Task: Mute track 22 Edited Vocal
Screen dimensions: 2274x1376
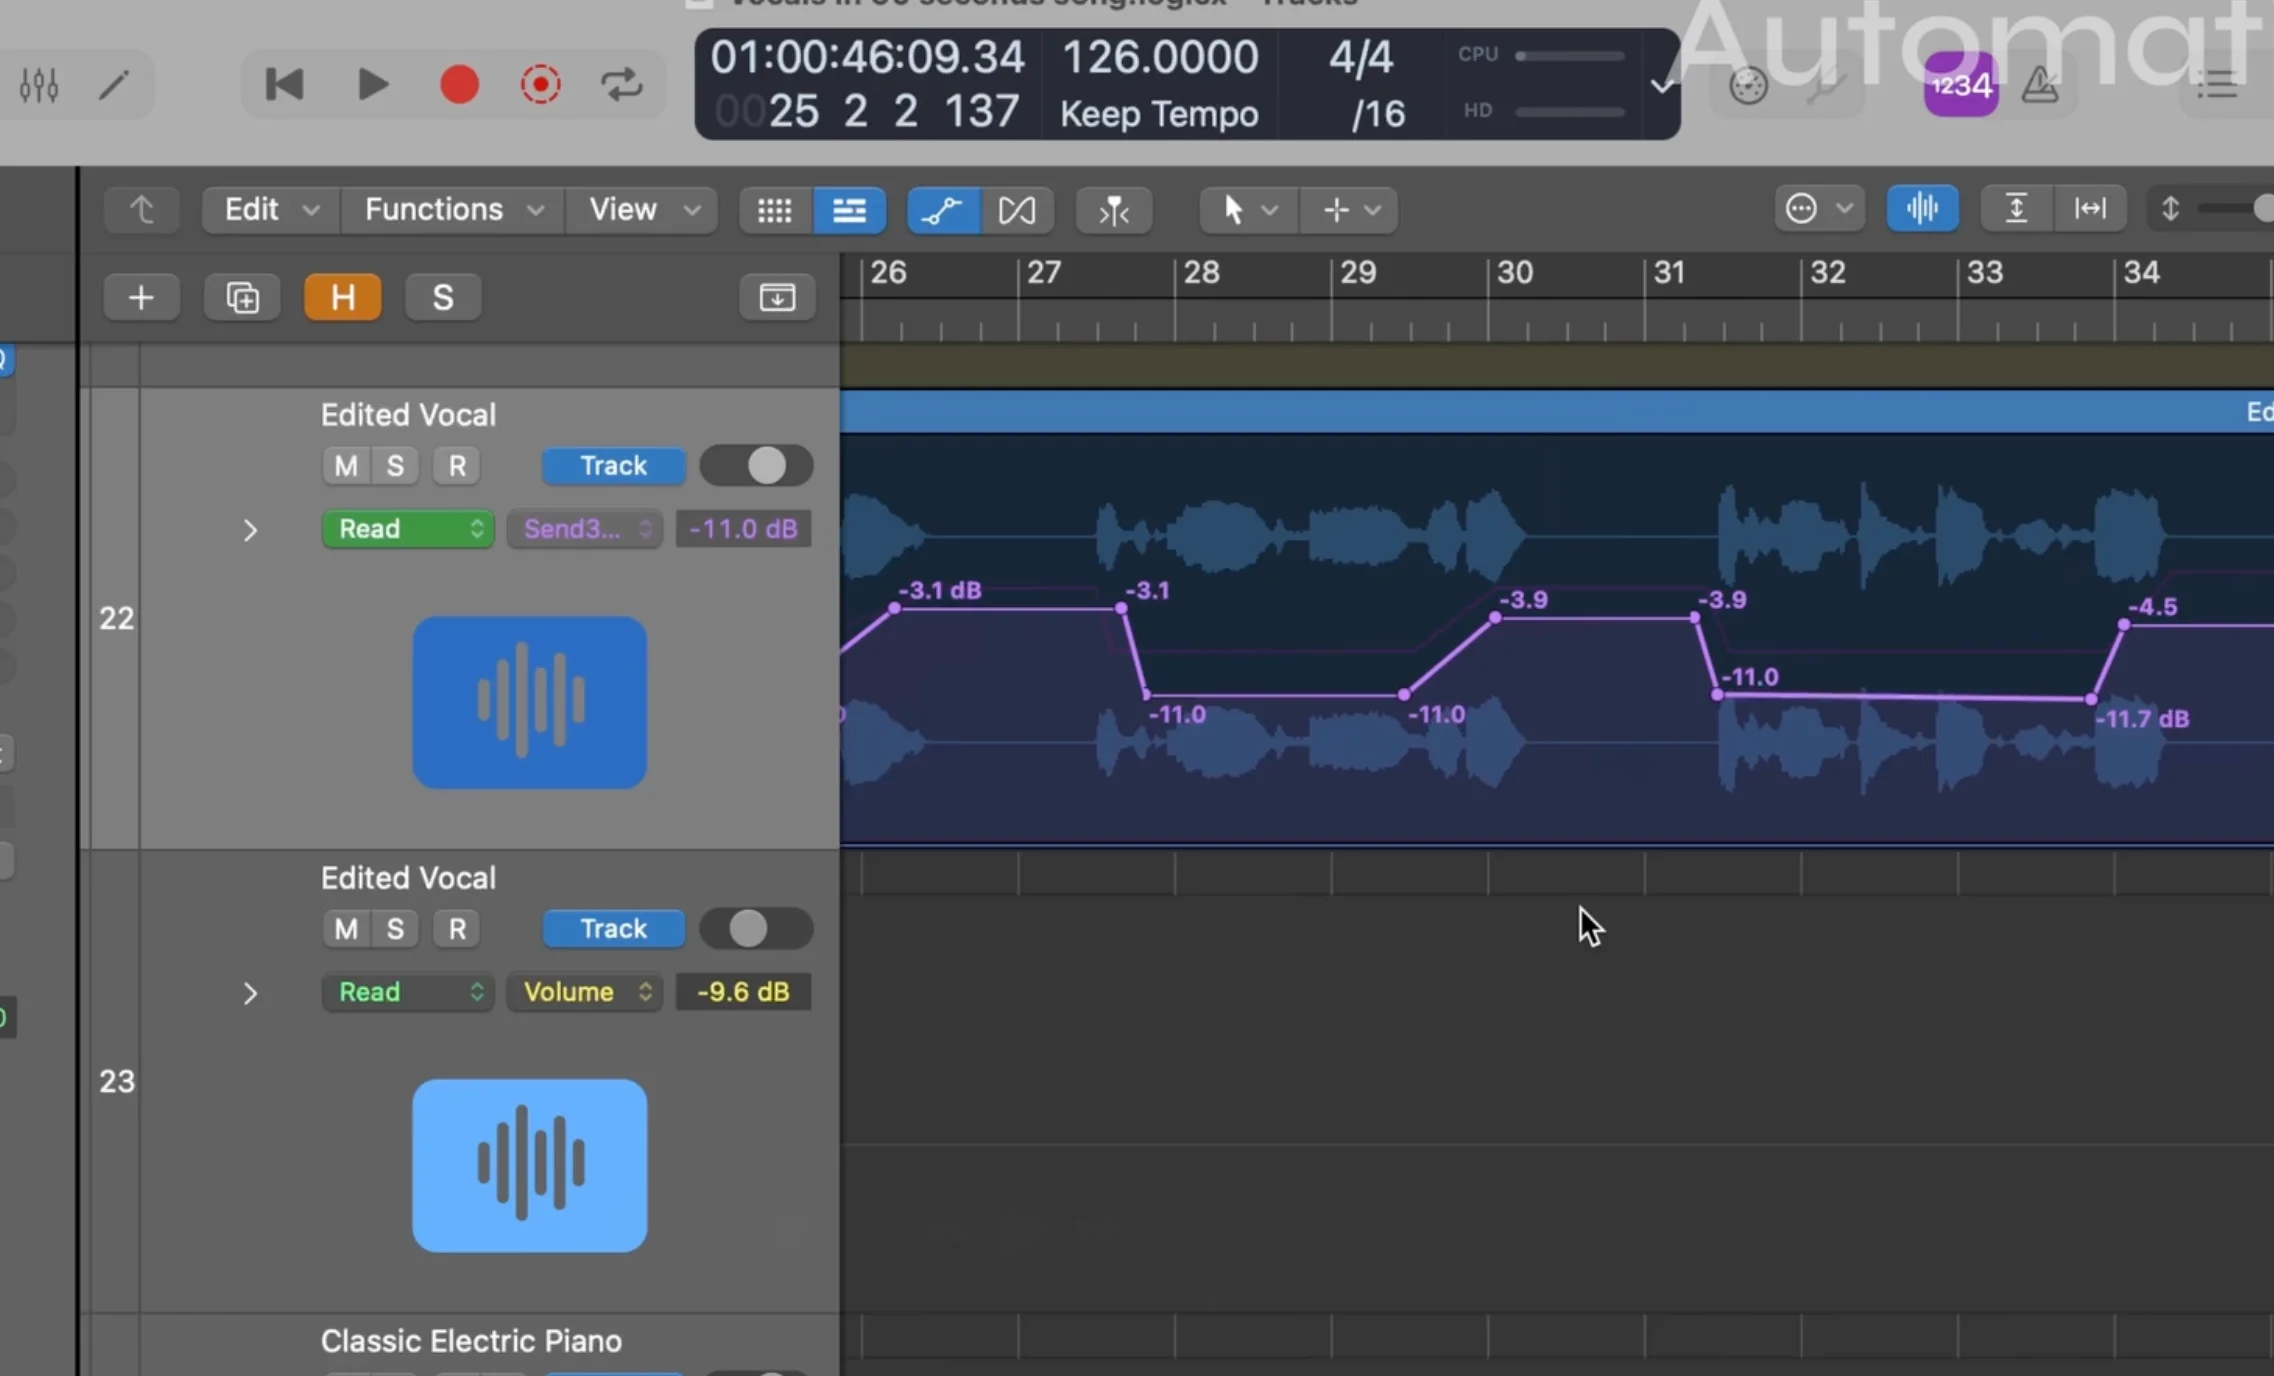Action: click(346, 466)
